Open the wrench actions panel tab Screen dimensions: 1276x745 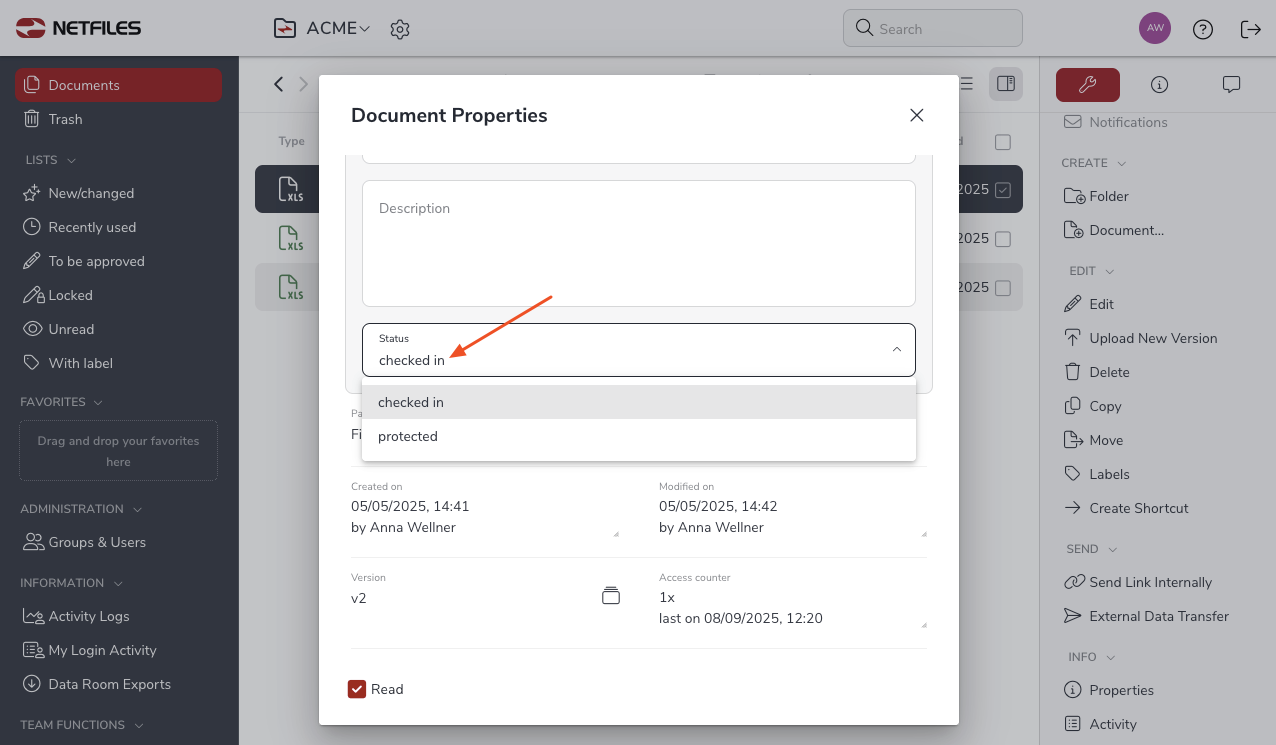pos(1087,85)
